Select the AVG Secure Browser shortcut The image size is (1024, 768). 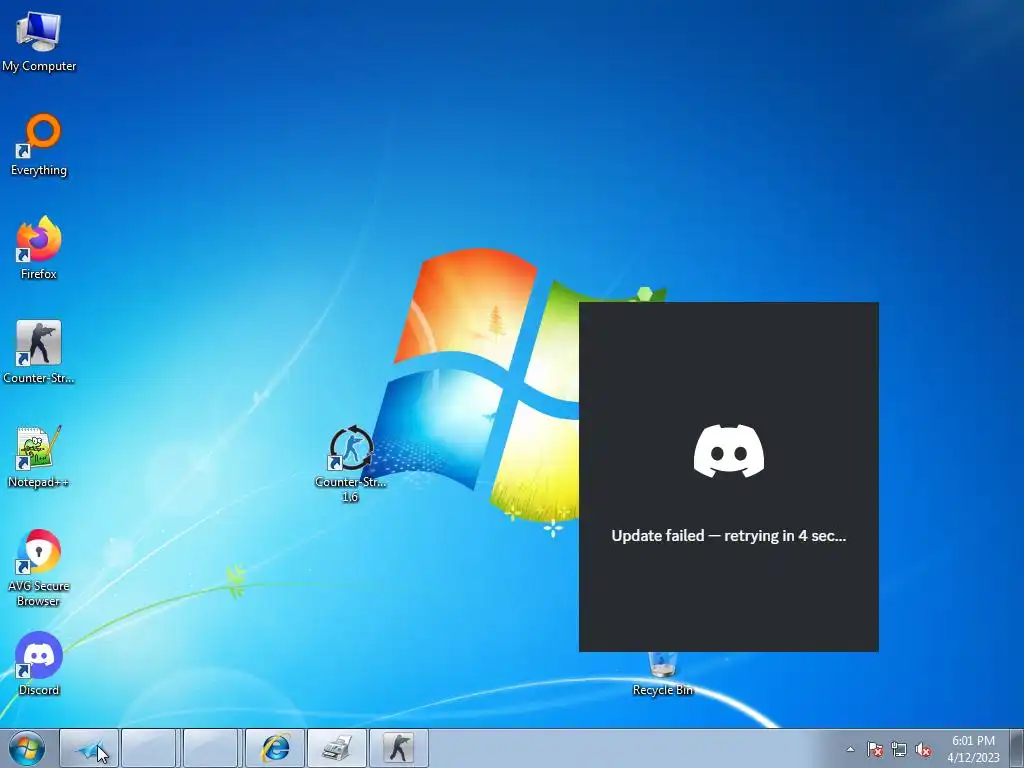[39, 567]
